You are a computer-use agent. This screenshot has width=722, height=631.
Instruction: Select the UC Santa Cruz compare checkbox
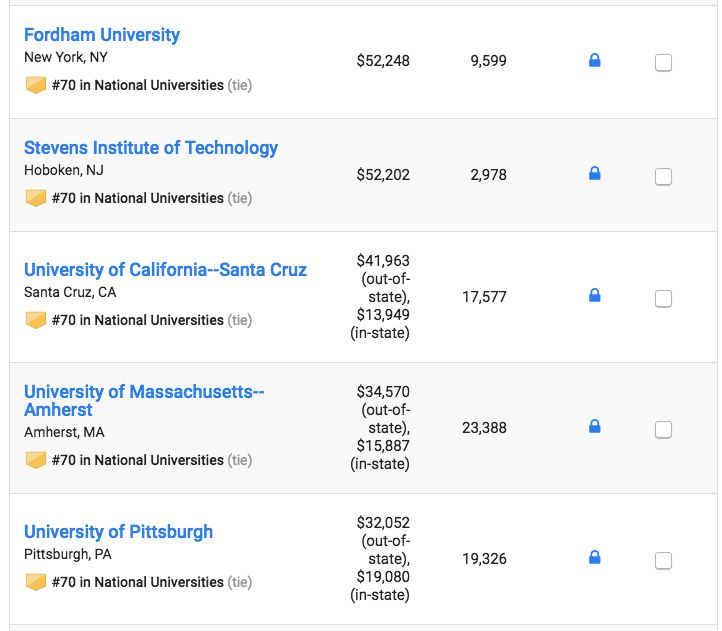663,298
